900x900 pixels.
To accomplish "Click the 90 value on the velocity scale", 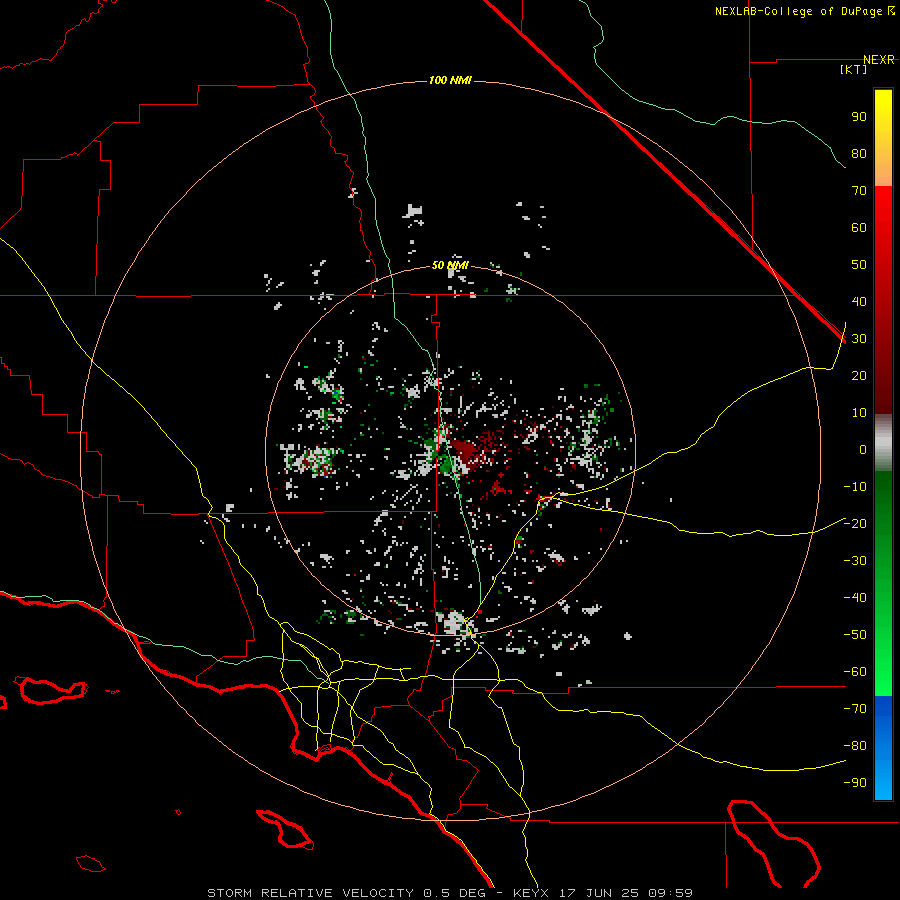I will [x=859, y=117].
